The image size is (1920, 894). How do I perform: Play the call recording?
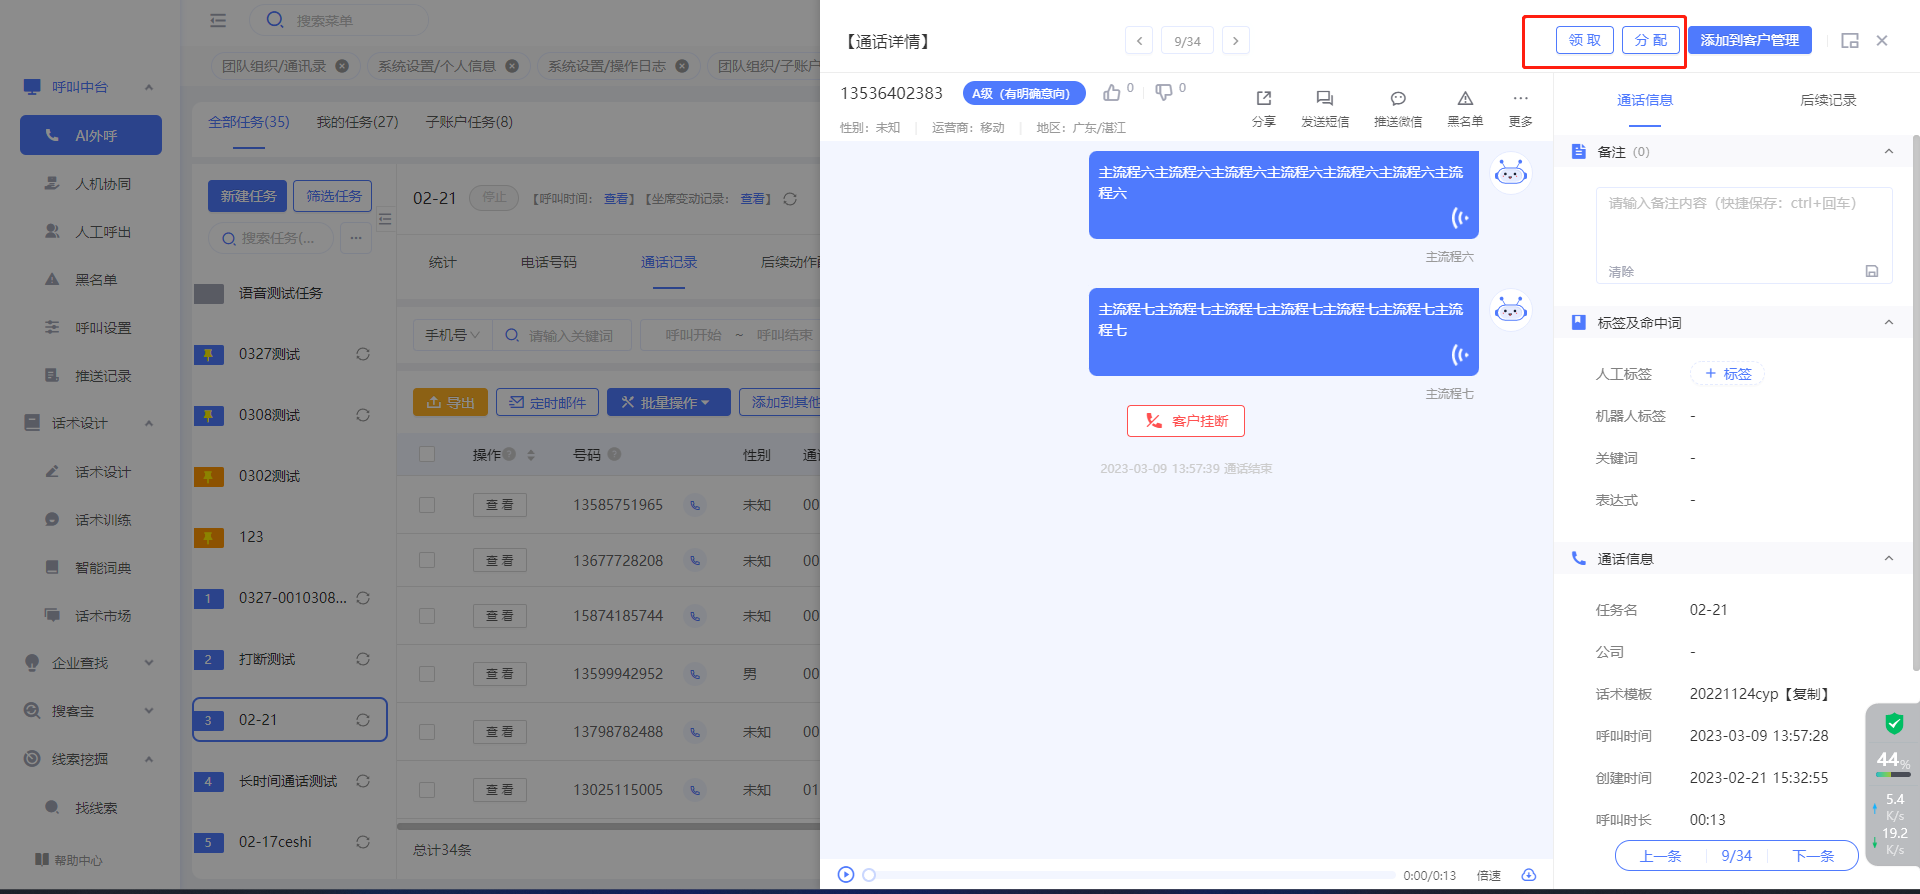846,875
